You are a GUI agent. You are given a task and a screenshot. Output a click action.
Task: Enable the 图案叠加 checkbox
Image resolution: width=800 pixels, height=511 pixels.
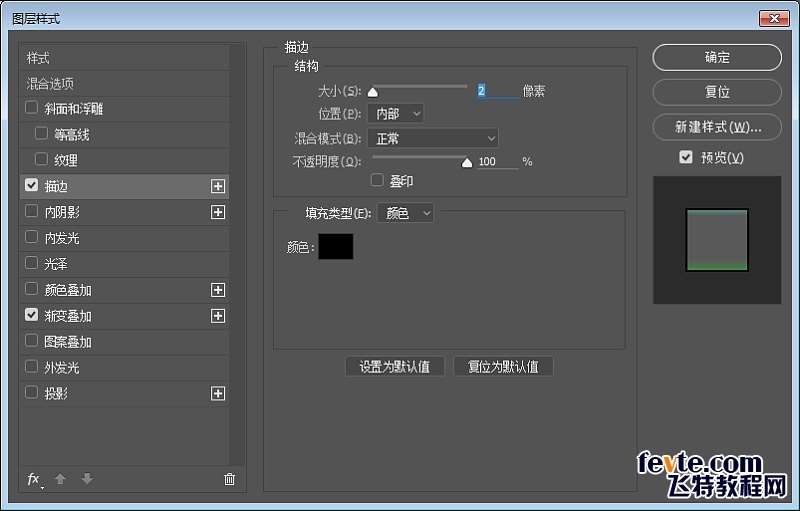(x=32, y=341)
